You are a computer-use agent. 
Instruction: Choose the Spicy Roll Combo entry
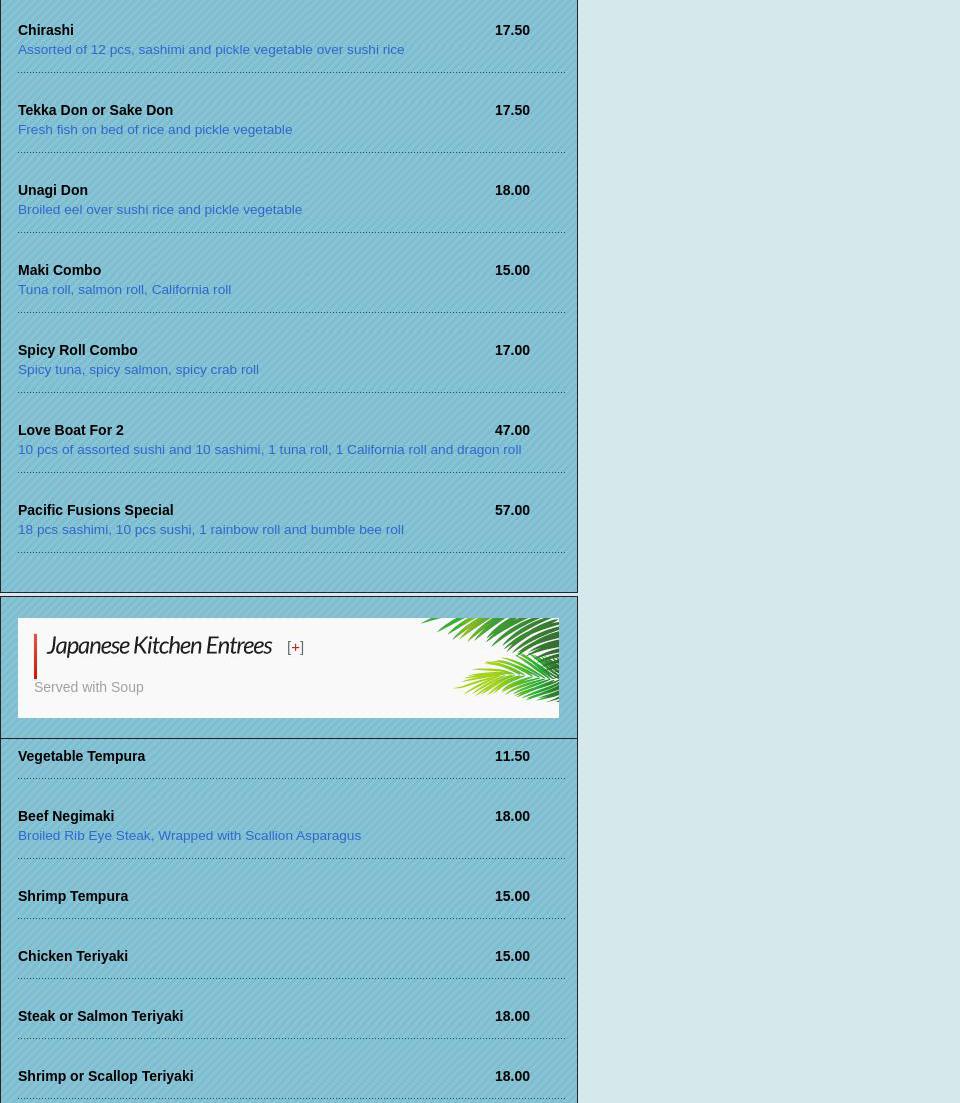78,350
